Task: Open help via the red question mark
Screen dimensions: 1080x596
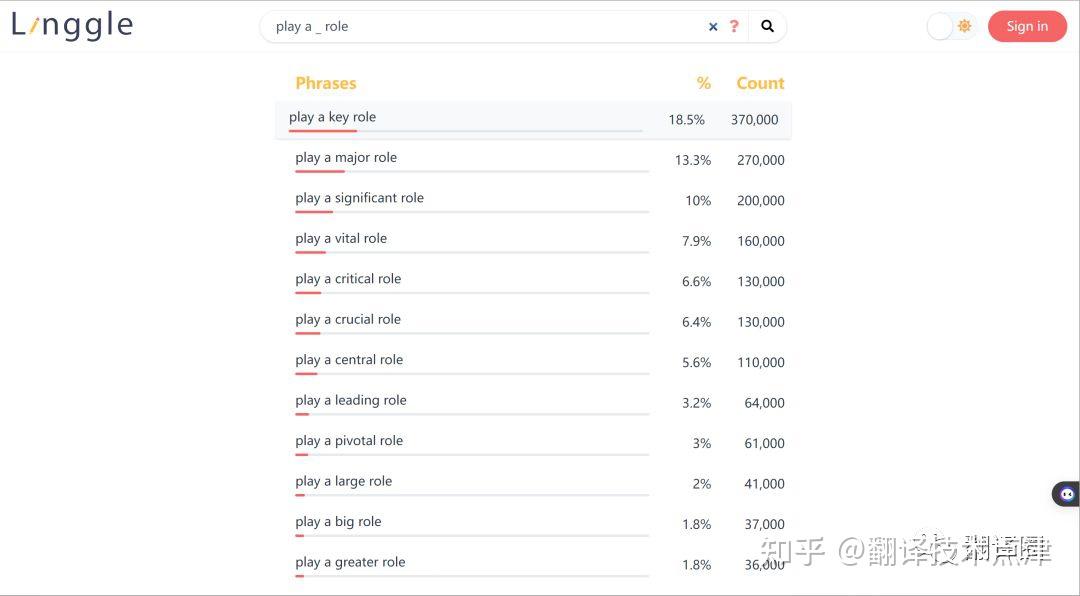Action: (x=734, y=26)
